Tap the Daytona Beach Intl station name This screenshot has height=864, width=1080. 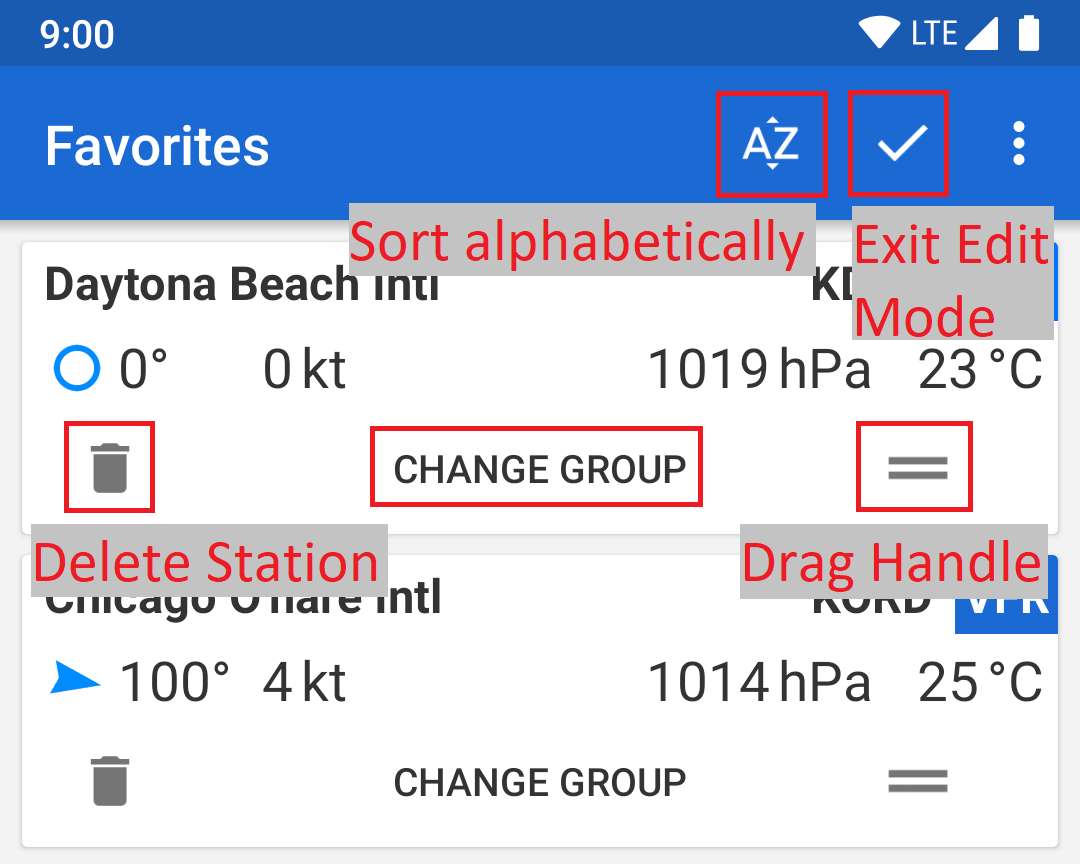(x=241, y=285)
